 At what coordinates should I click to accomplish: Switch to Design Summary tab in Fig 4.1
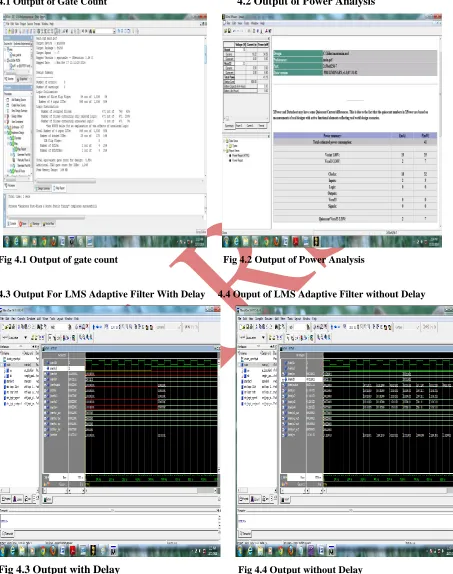(43, 188)
